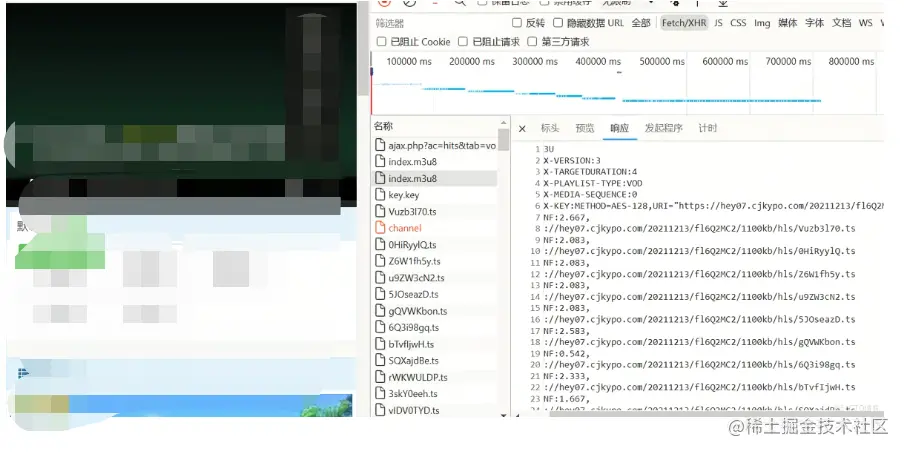This screenshot has width=904, height=452.
Task: Click the X-TARGETDURATION:4 response line
Action: point(590,172)
